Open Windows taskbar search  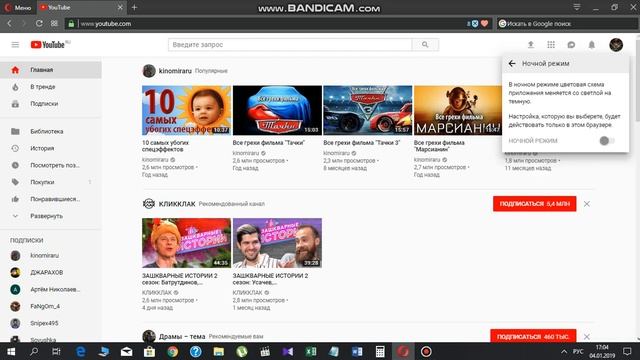pyautogui.click(x=34, y=351)
